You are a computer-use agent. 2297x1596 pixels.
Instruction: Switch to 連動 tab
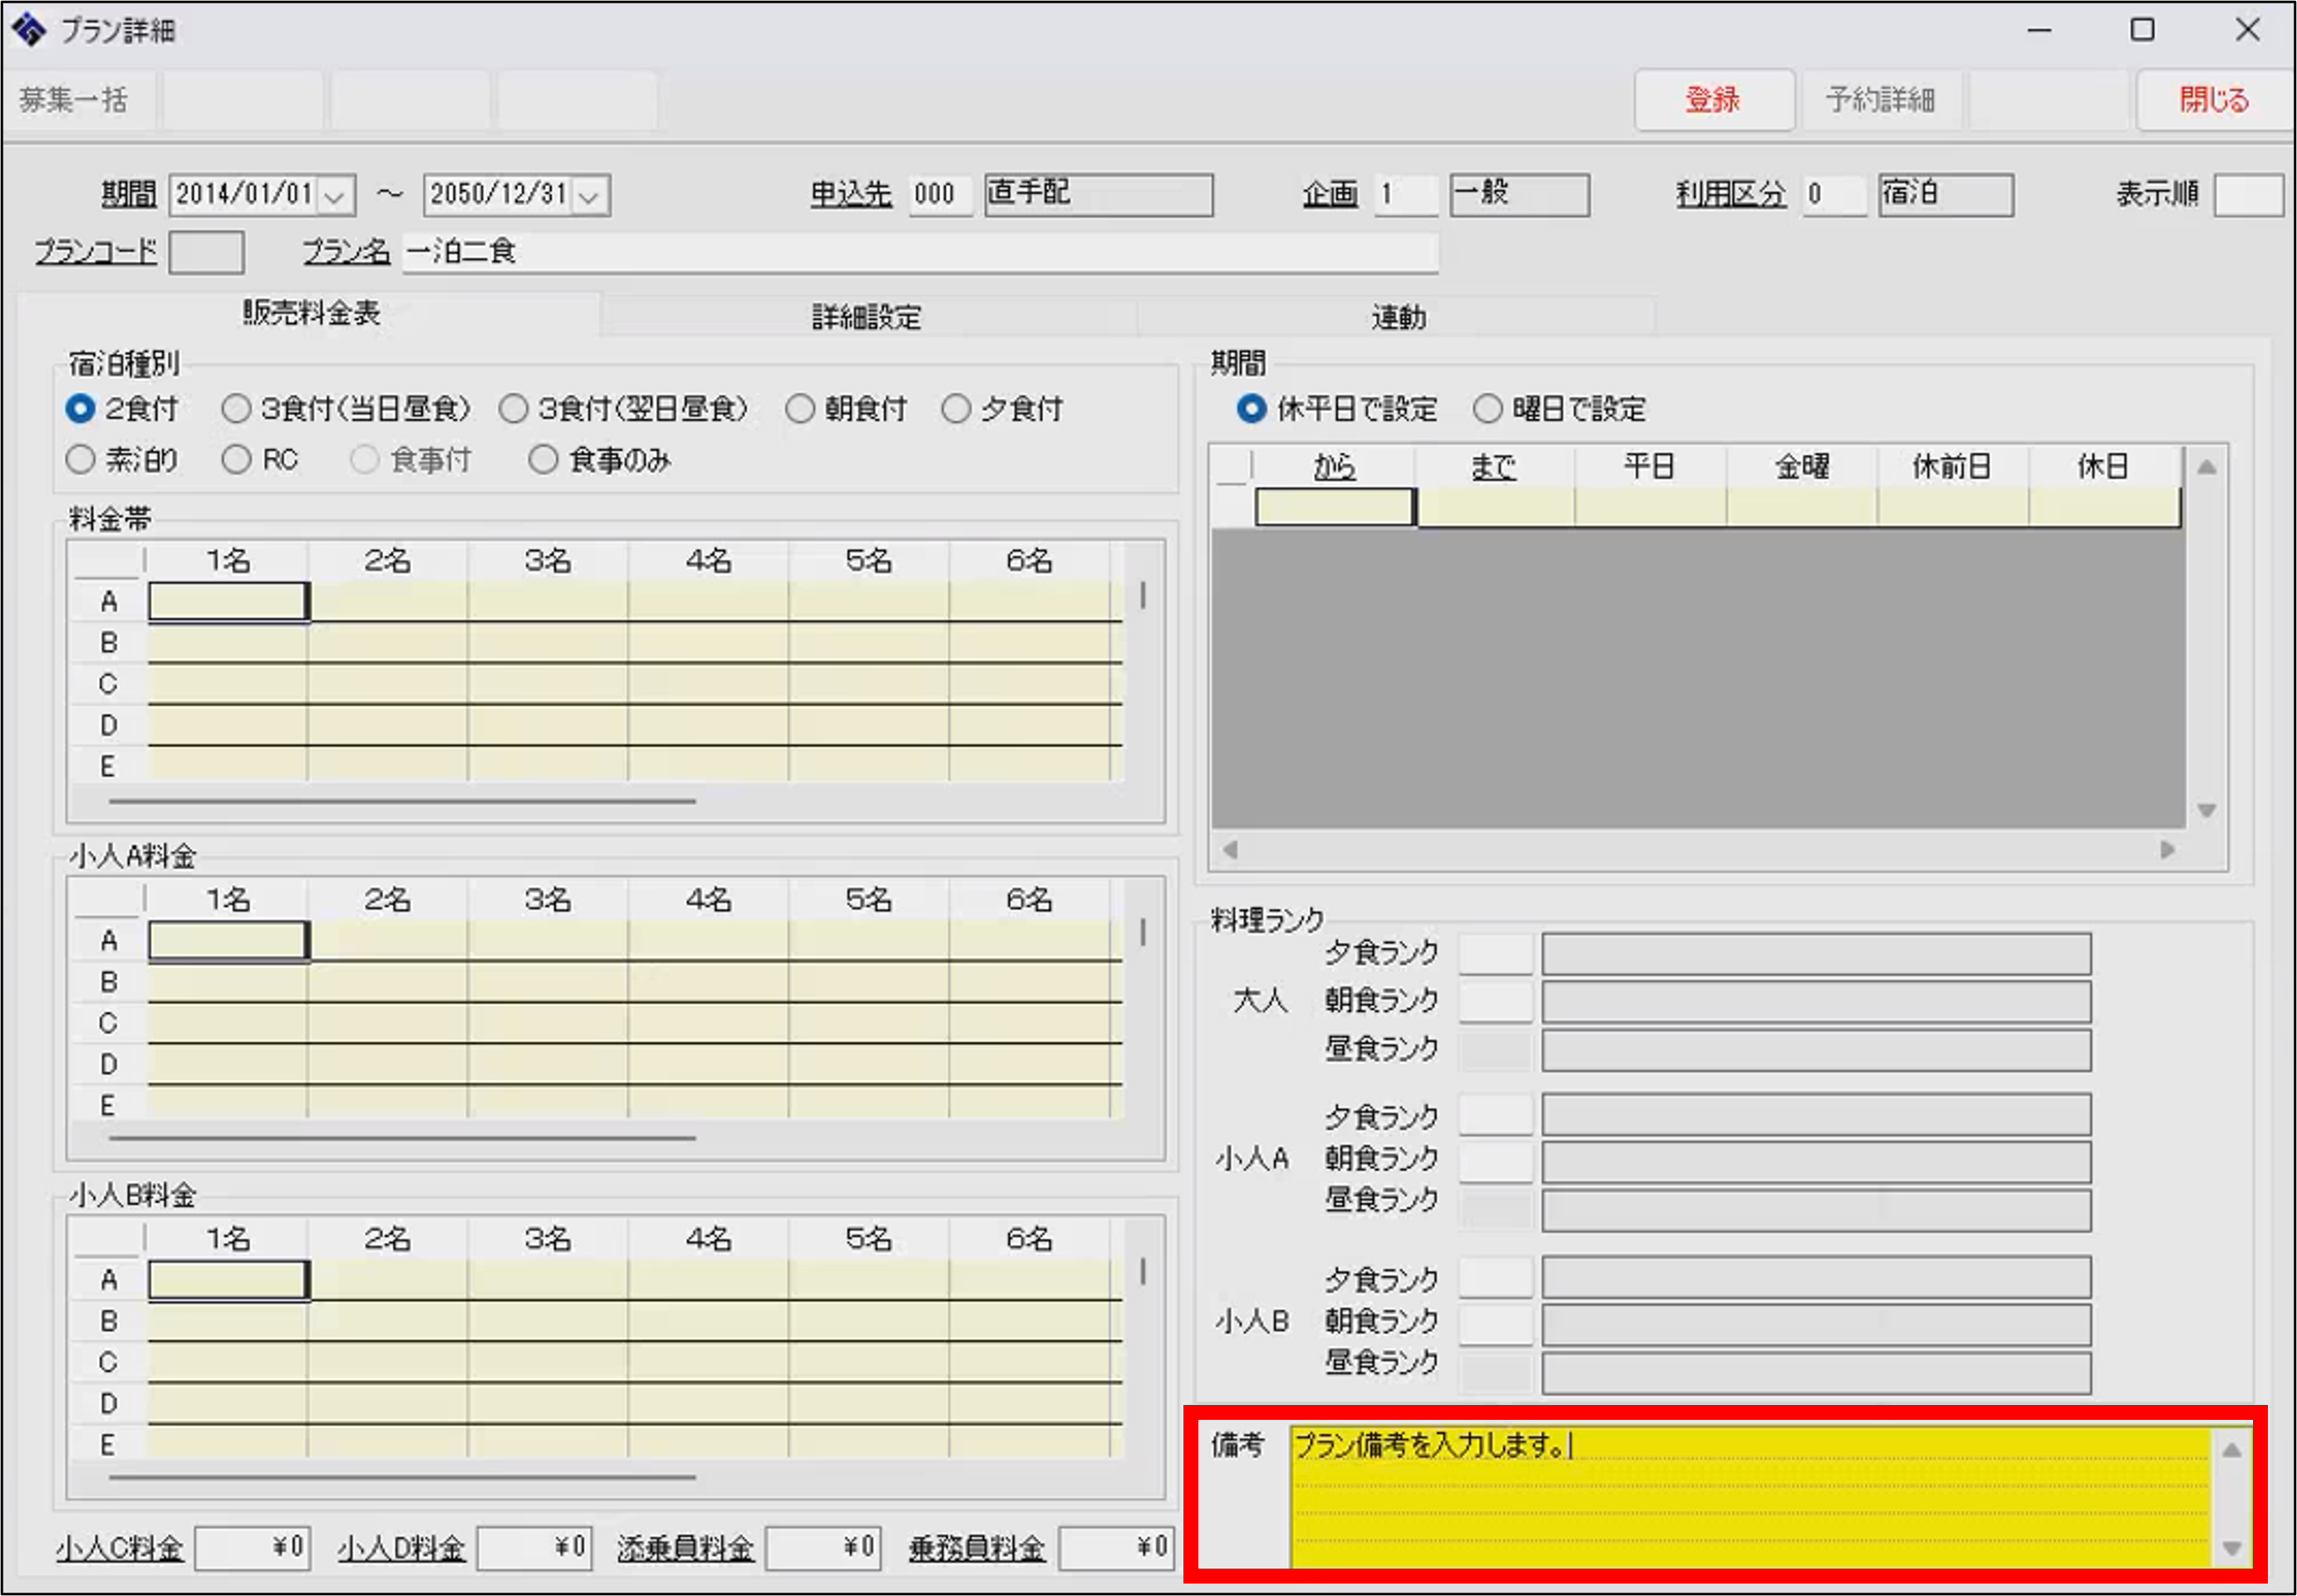click(1397, 318)
